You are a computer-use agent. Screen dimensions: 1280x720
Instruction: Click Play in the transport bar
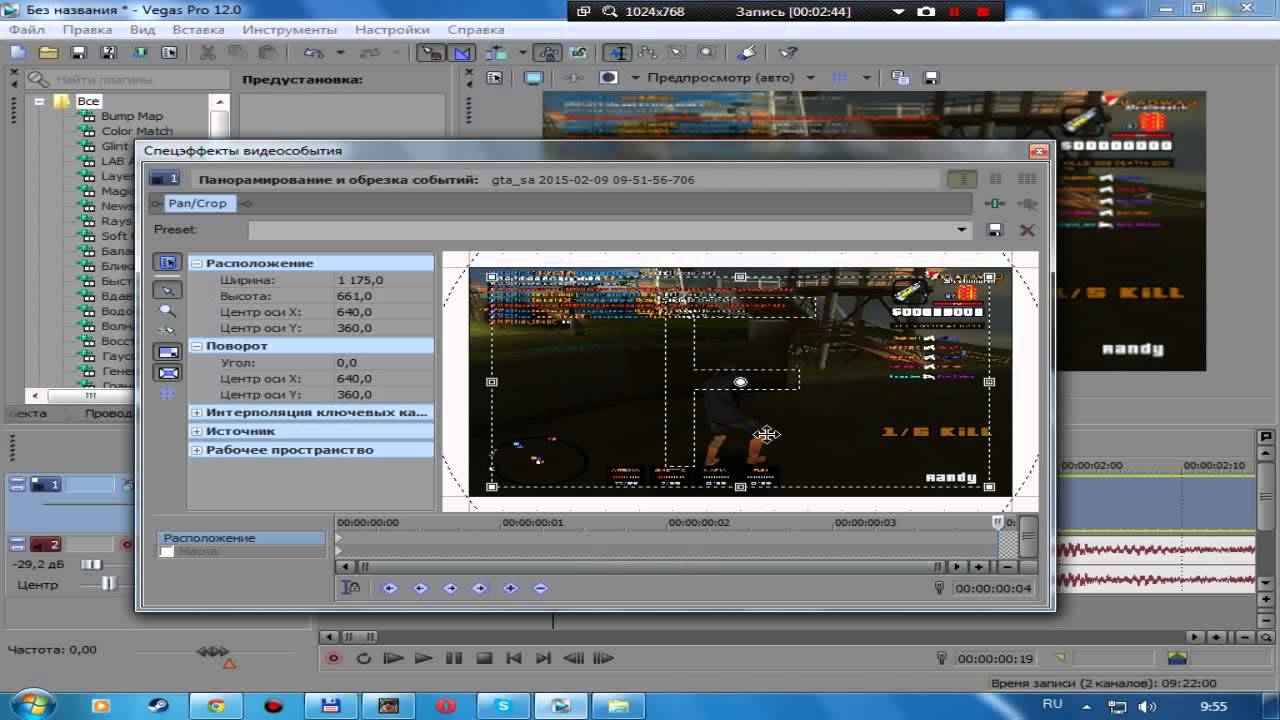(423, 658)
